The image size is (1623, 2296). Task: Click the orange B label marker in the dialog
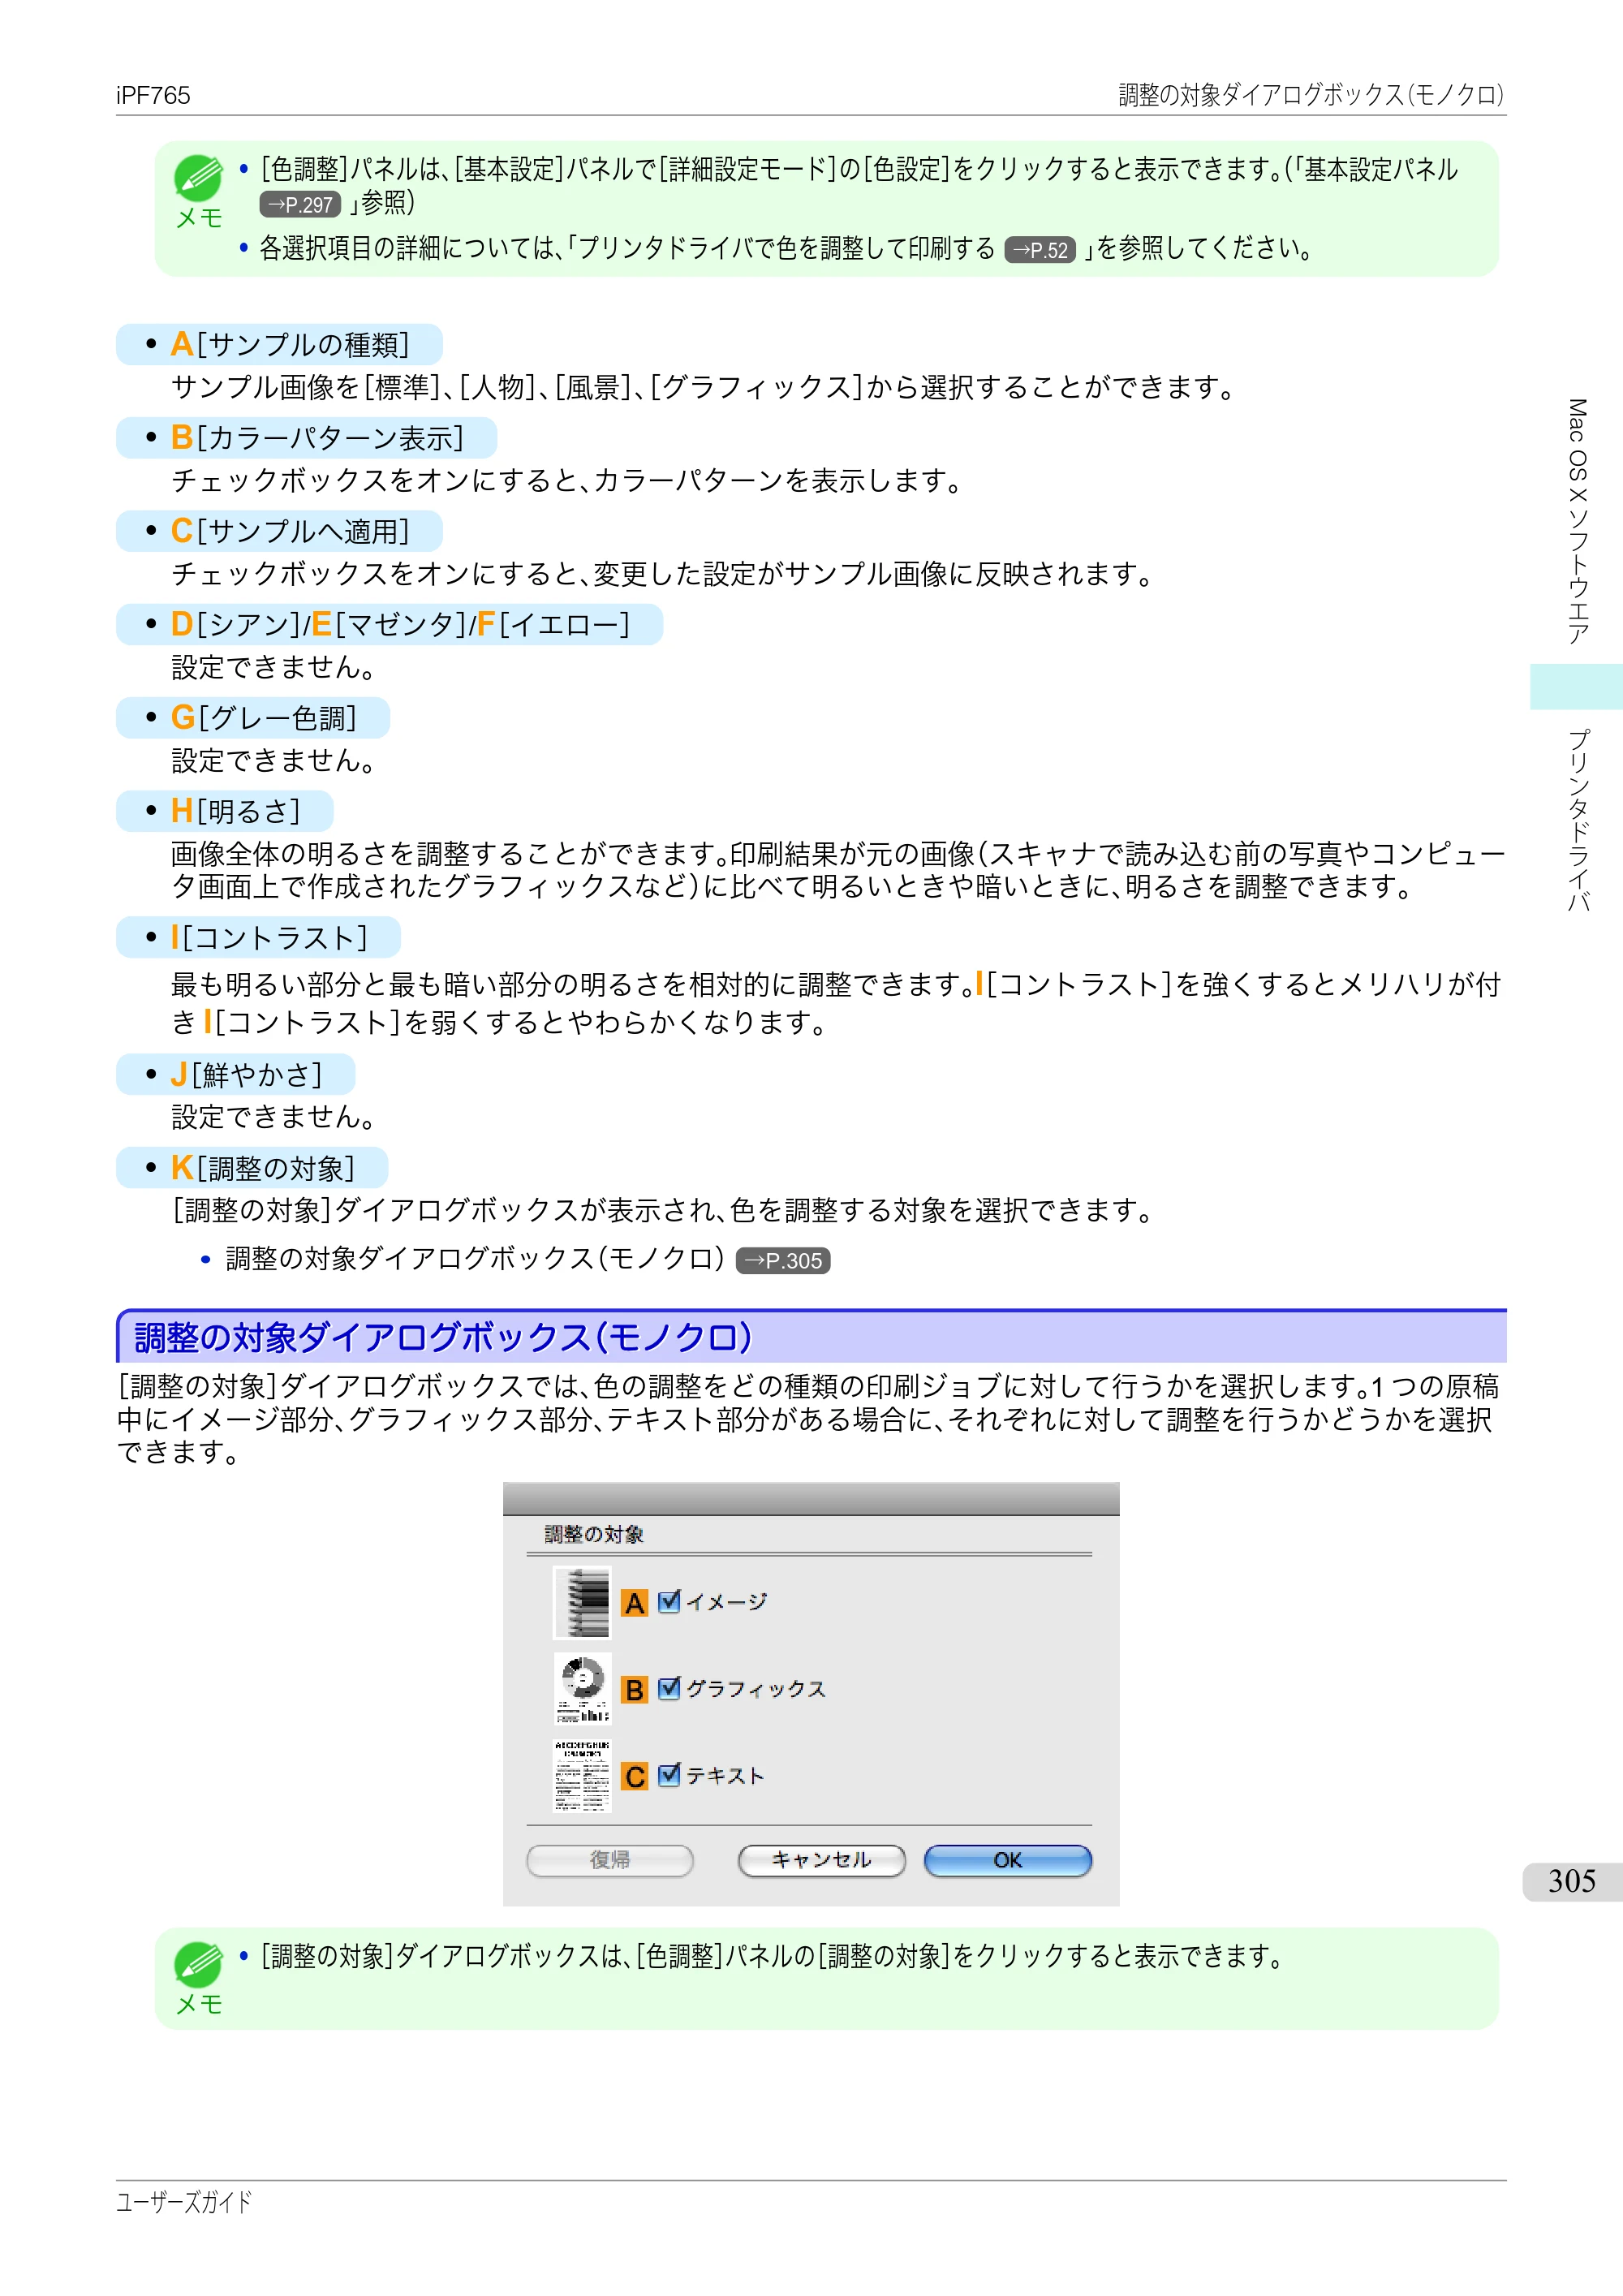[634, 1690]
